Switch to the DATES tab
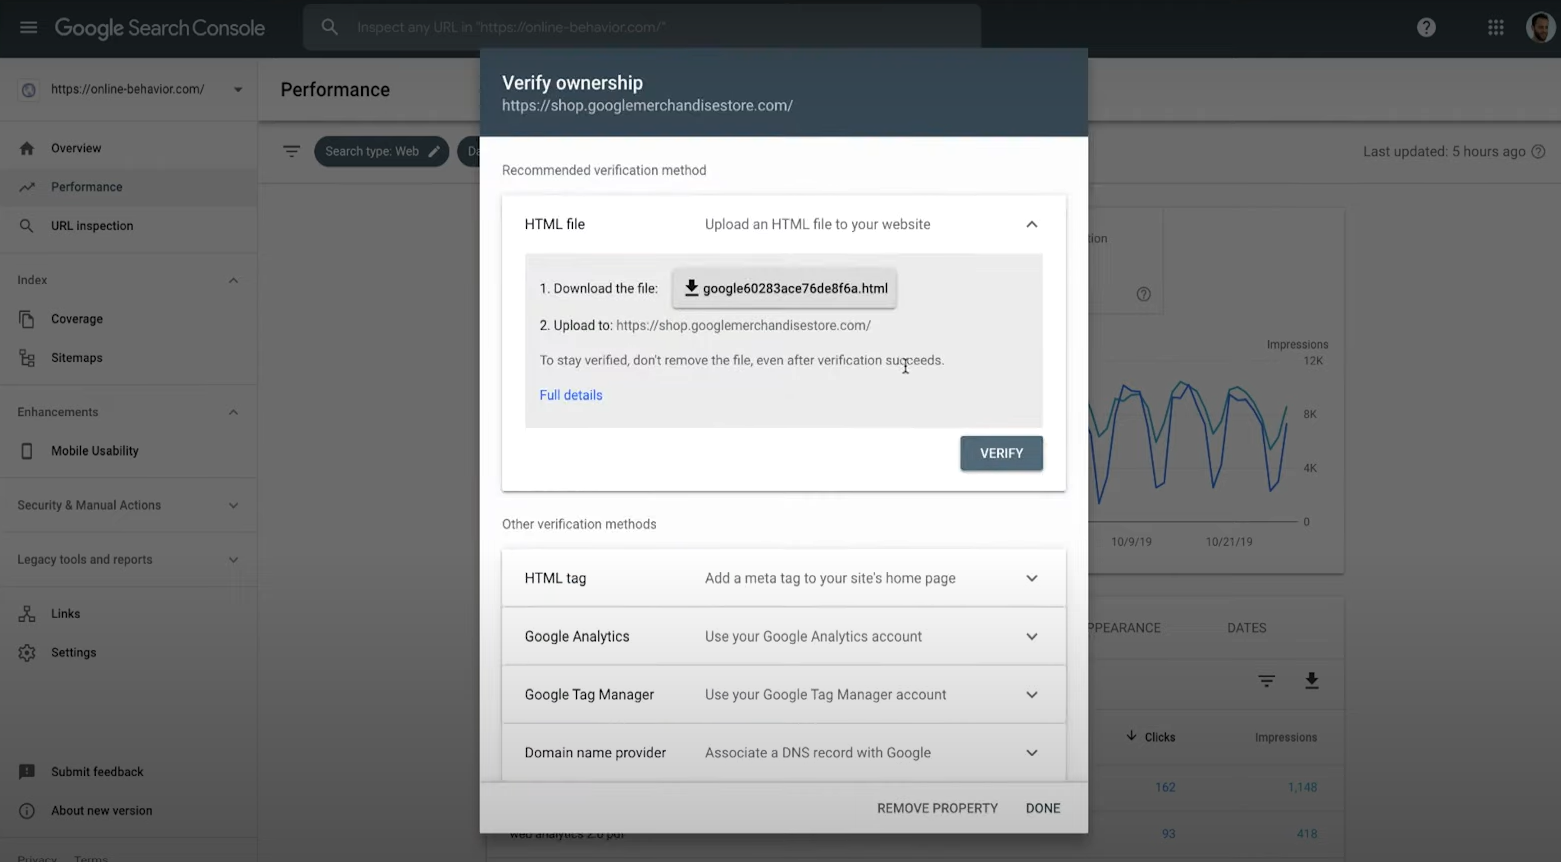 (x=1247, y=628)
